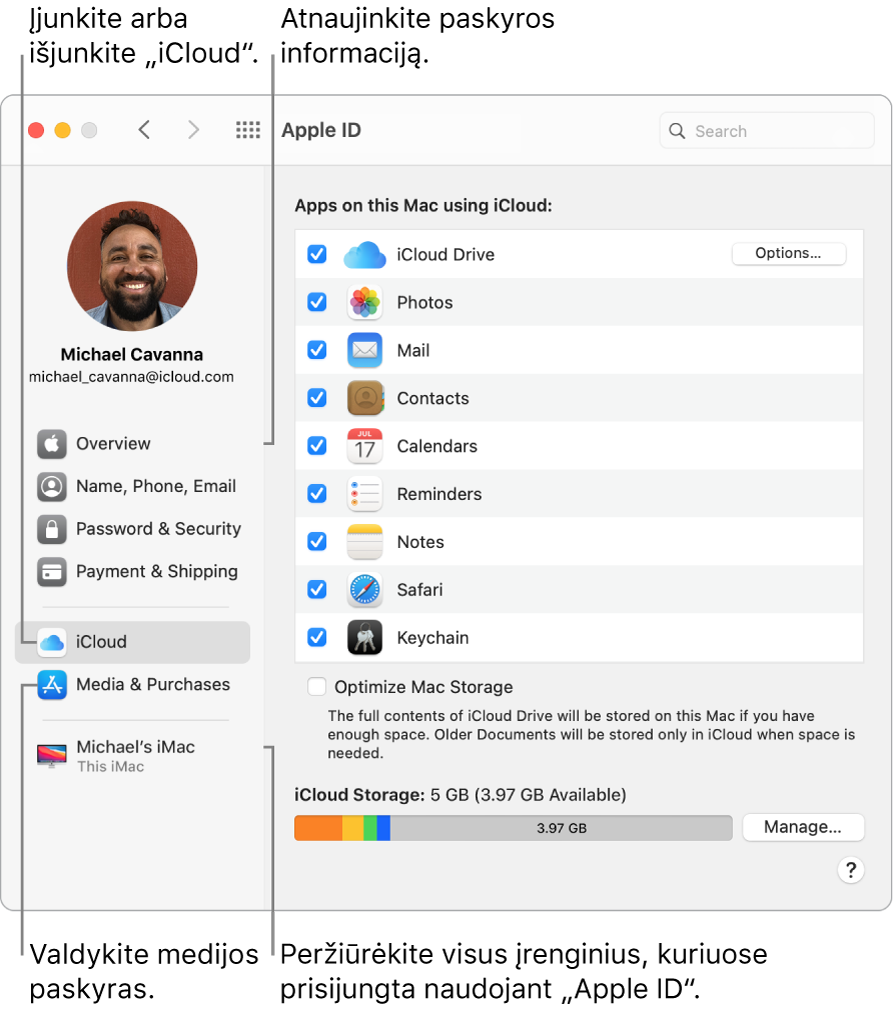
Task: Select Payment & Shipping
Action: point(132,571)
